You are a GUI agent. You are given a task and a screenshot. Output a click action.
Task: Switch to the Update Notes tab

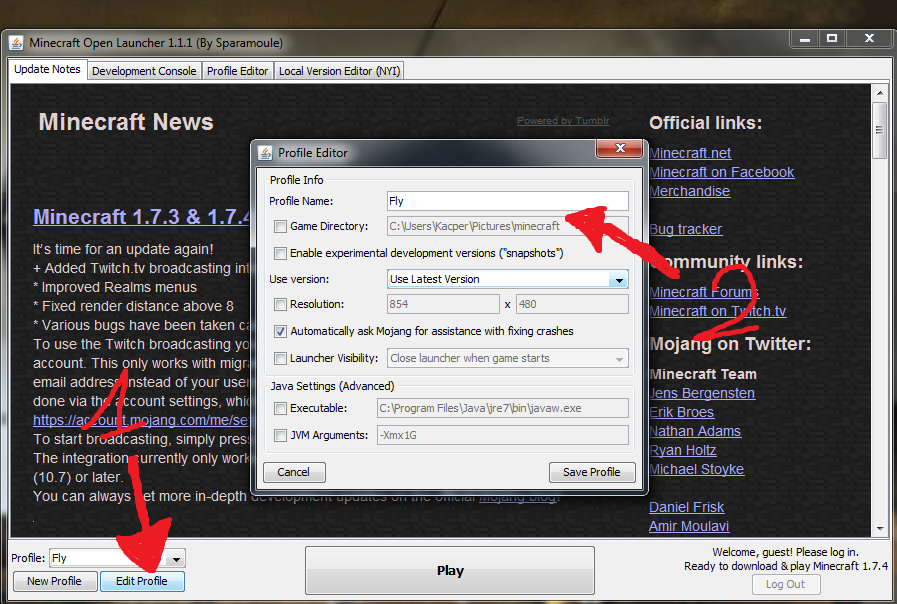pos(47,69)
